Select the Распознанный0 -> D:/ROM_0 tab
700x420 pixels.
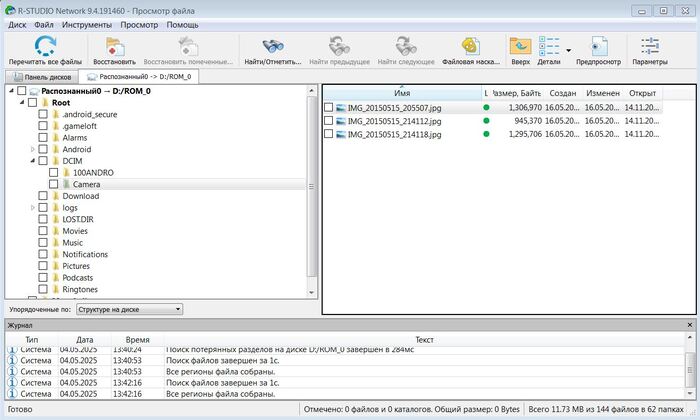coord(139,76)
